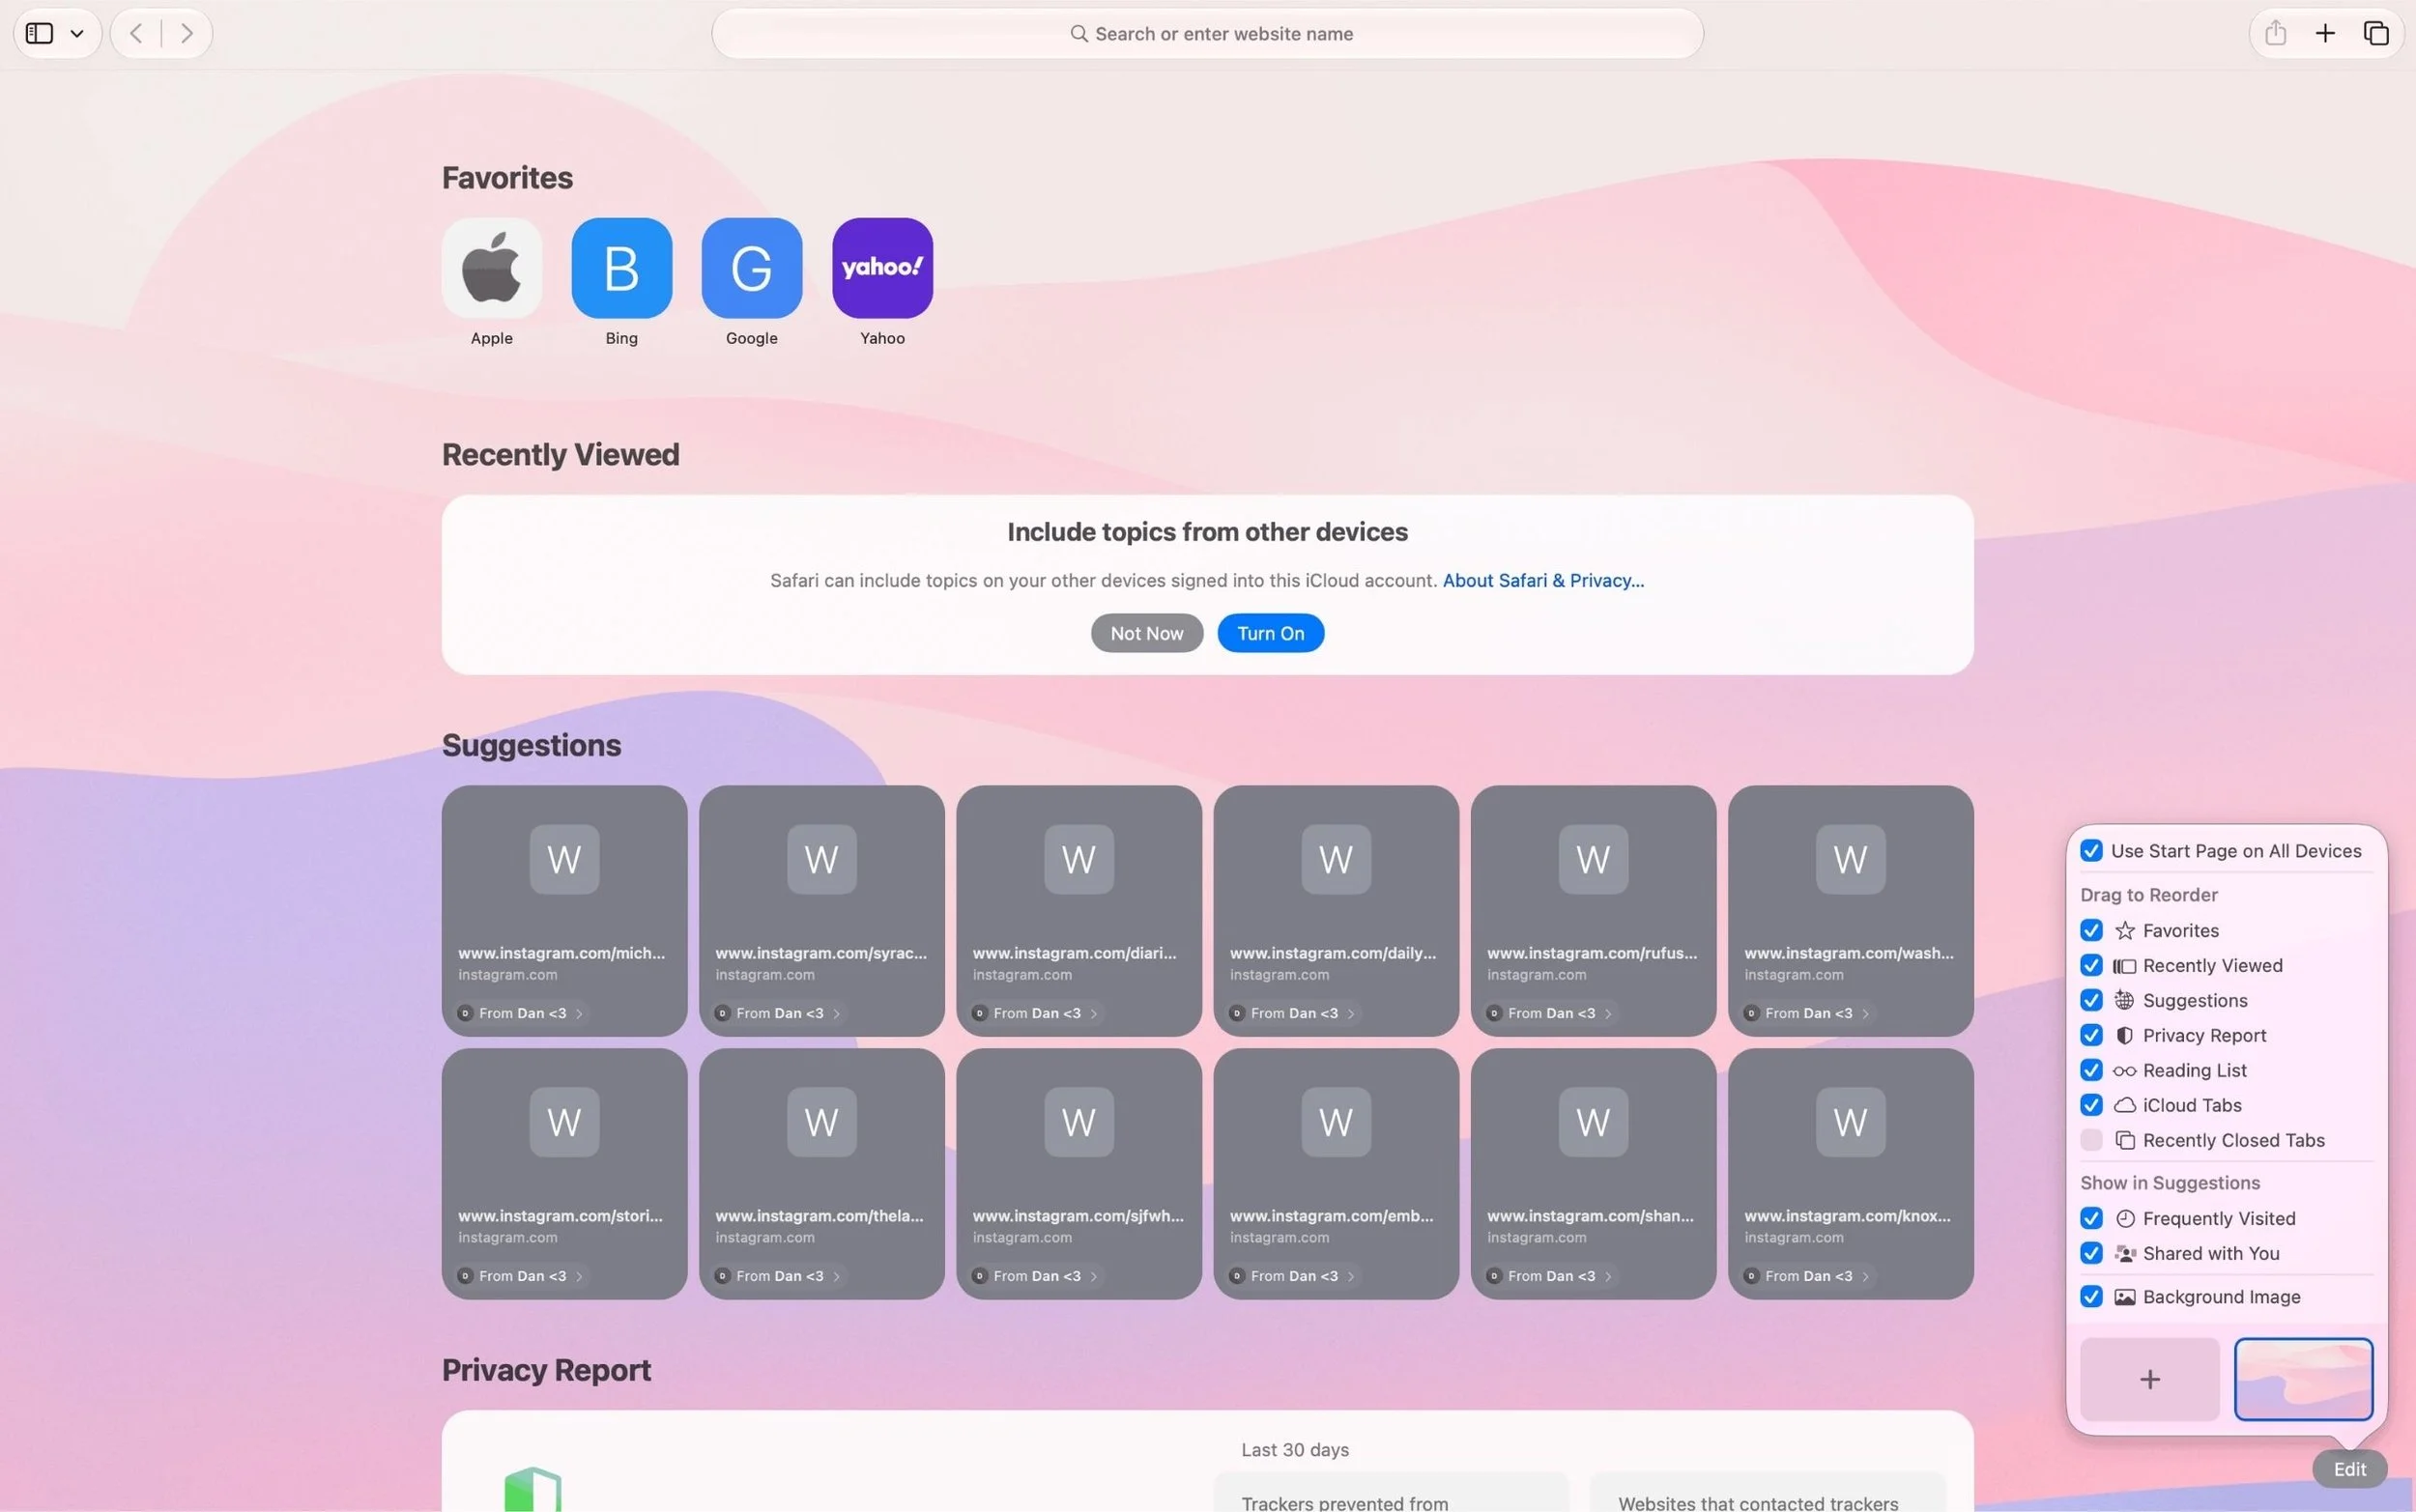Uncheck the iCloud Tabs checkbox
Screen dimensions: 2416x1512
[2091, 1105]
